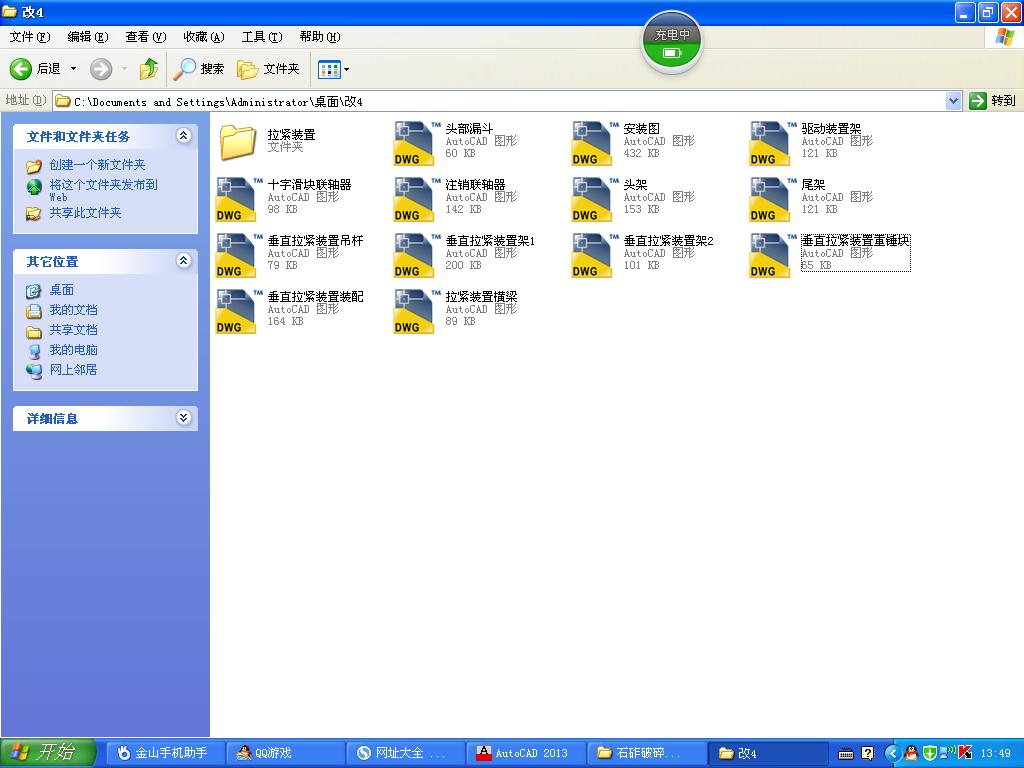1024x768 pixels.
Task: Open the 查看(V) menu
Action: [146, 37]
